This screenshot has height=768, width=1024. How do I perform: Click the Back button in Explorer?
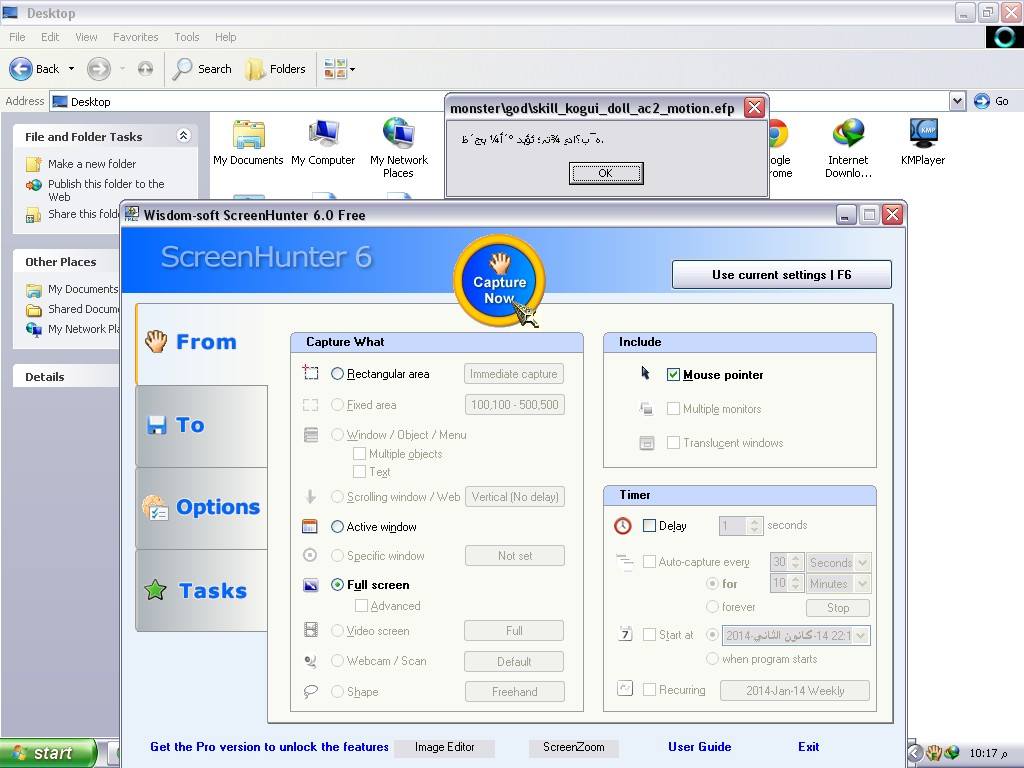click(35, 69)
